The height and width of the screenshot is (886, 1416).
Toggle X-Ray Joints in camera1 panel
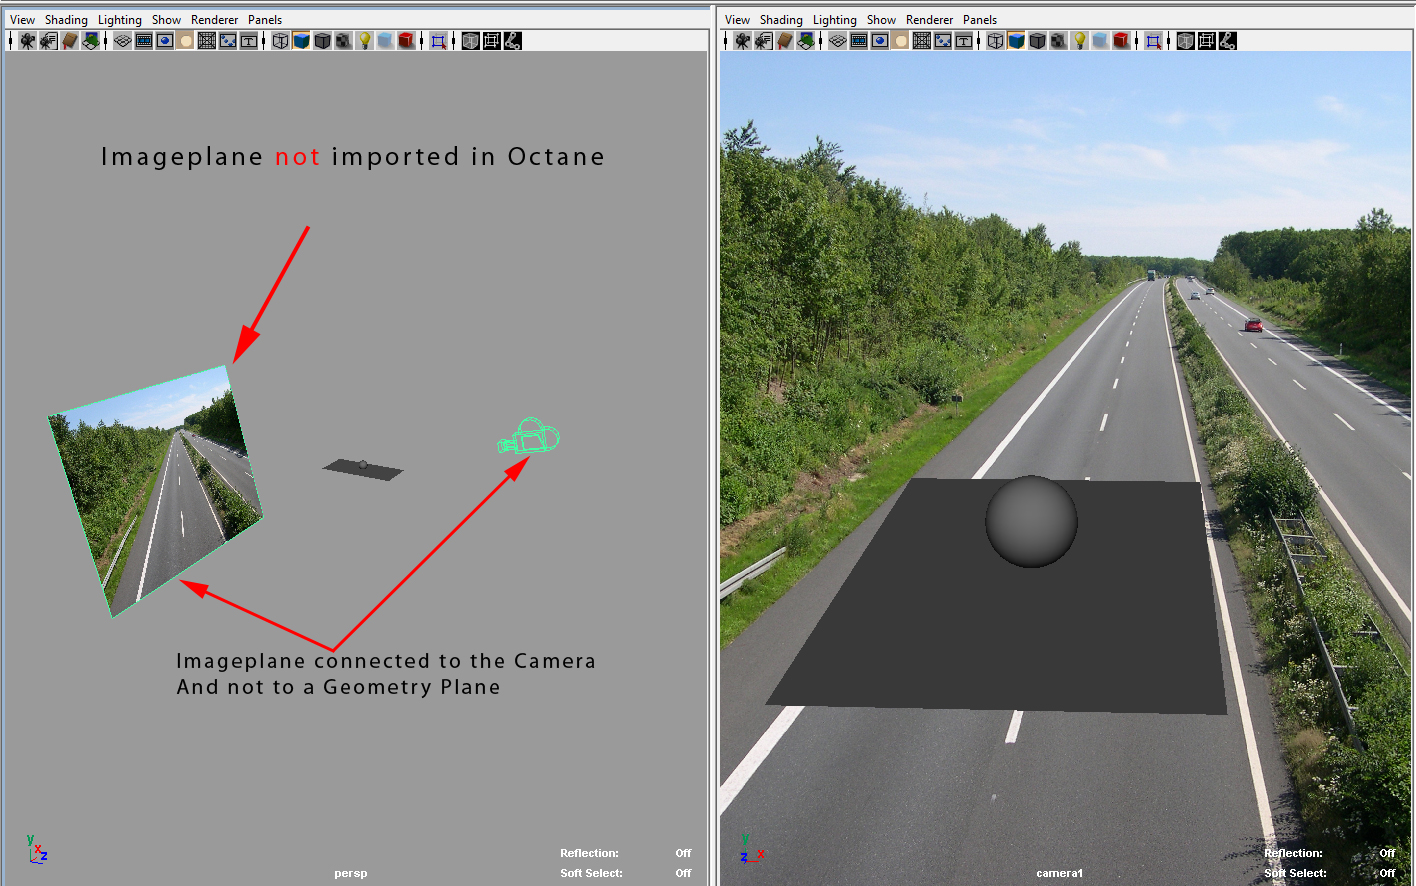(x=1228, y=41)
